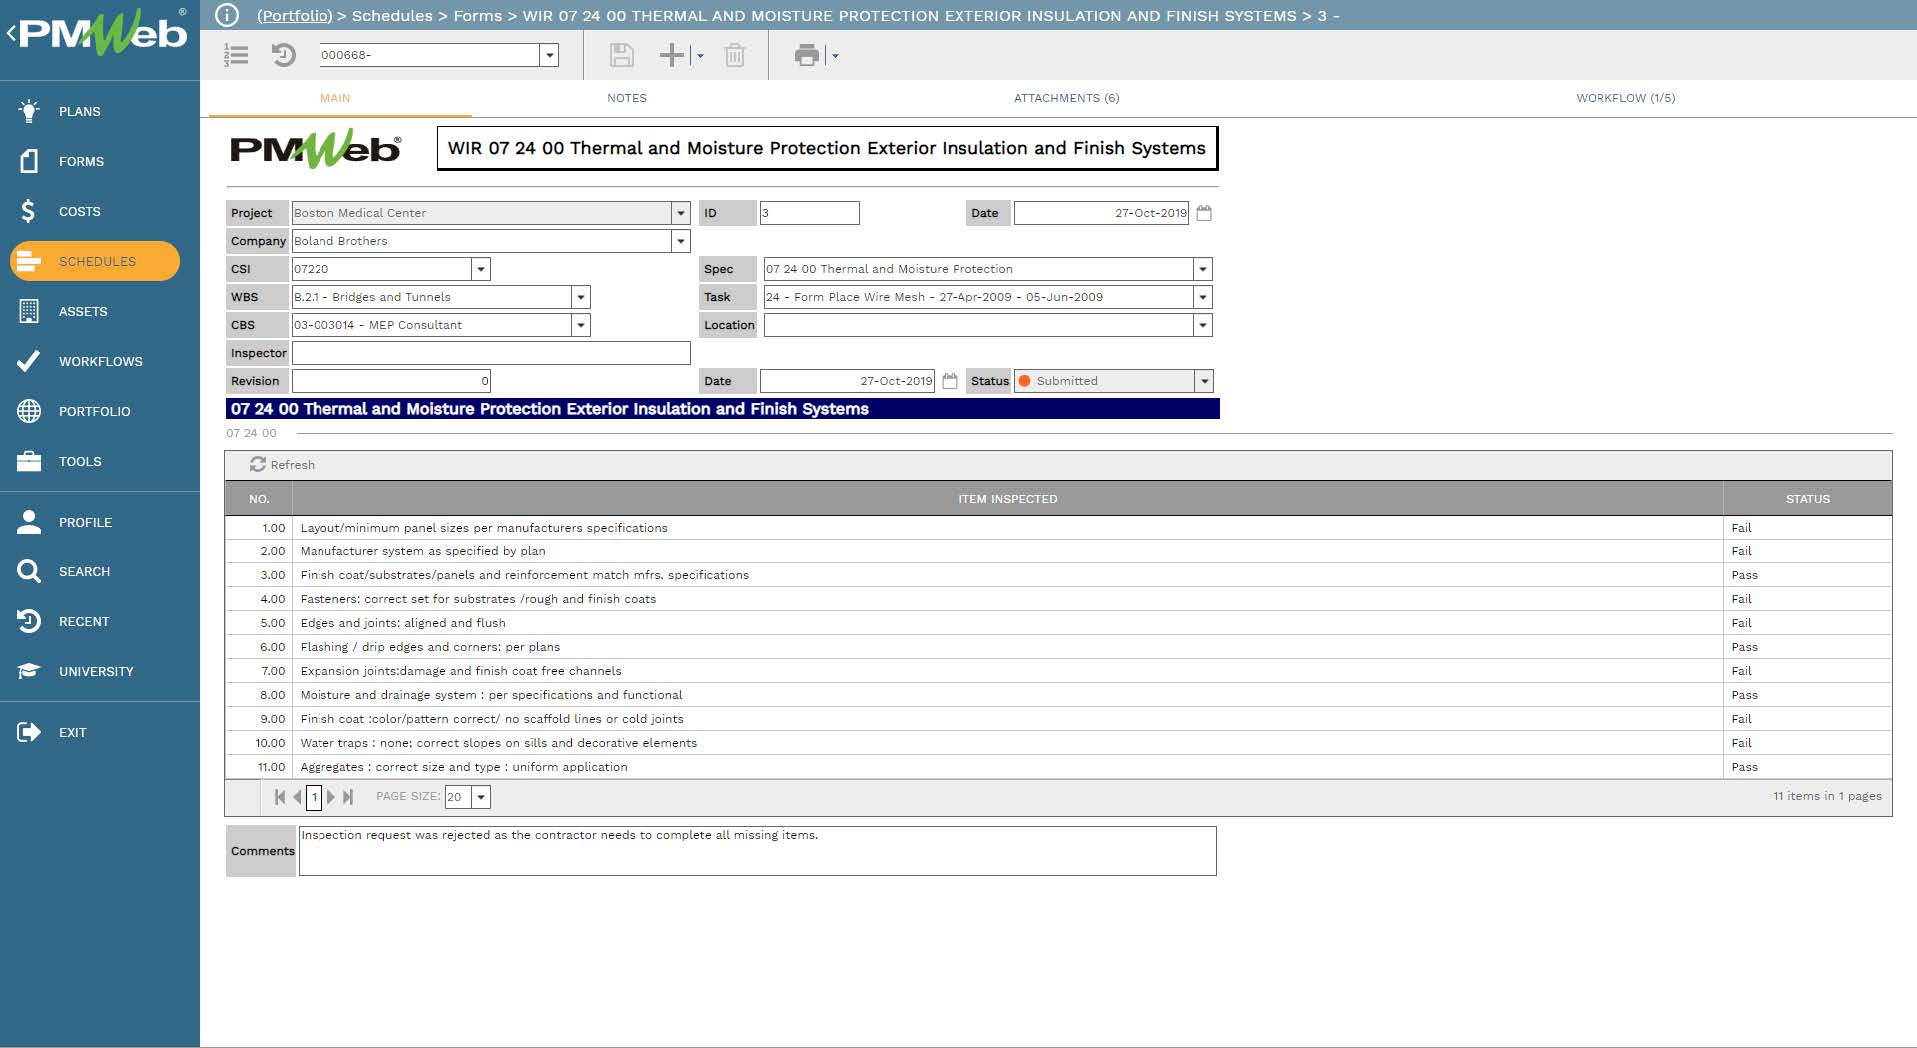This screenshot has height=1048, width=1917.
Task: Click the history revert icon in toolbar
Action: pos(284,55)
